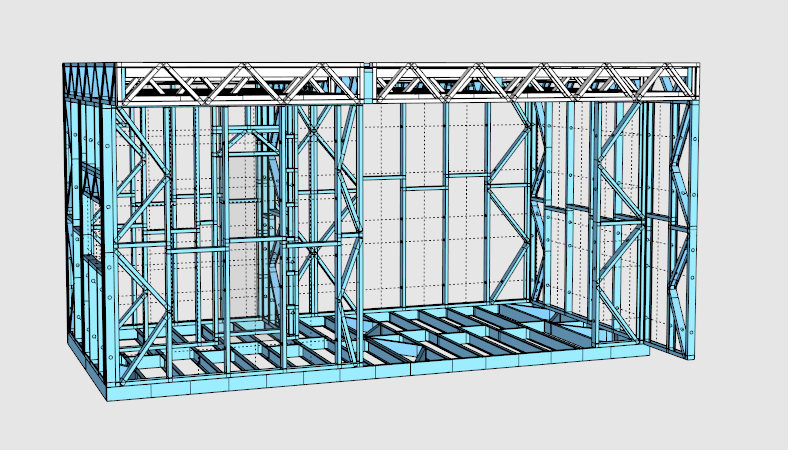Click the empty gray background above the model
The image size is (802, 469).
pos(400,30)
